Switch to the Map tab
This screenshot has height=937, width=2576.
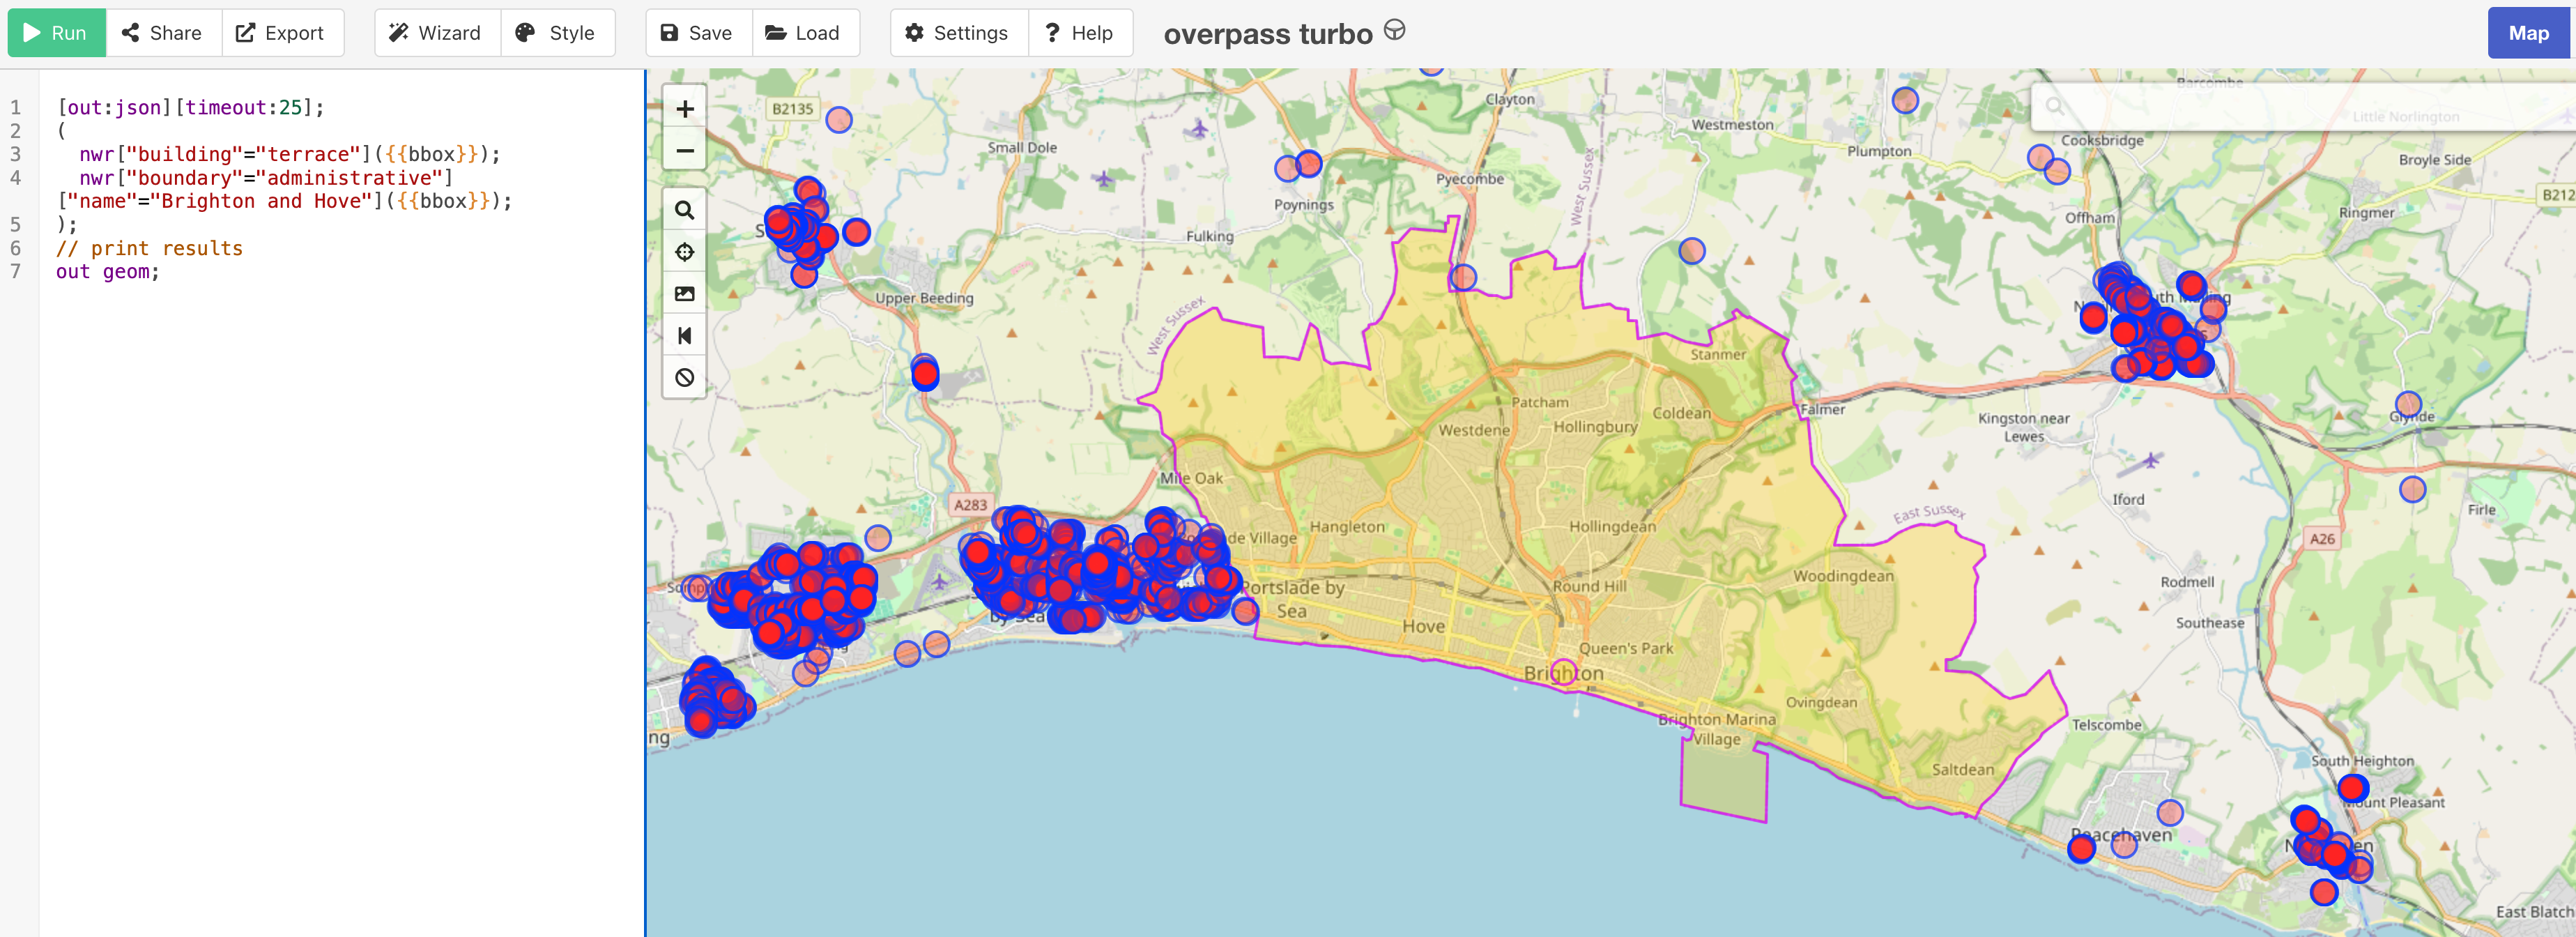point(2528,33)
